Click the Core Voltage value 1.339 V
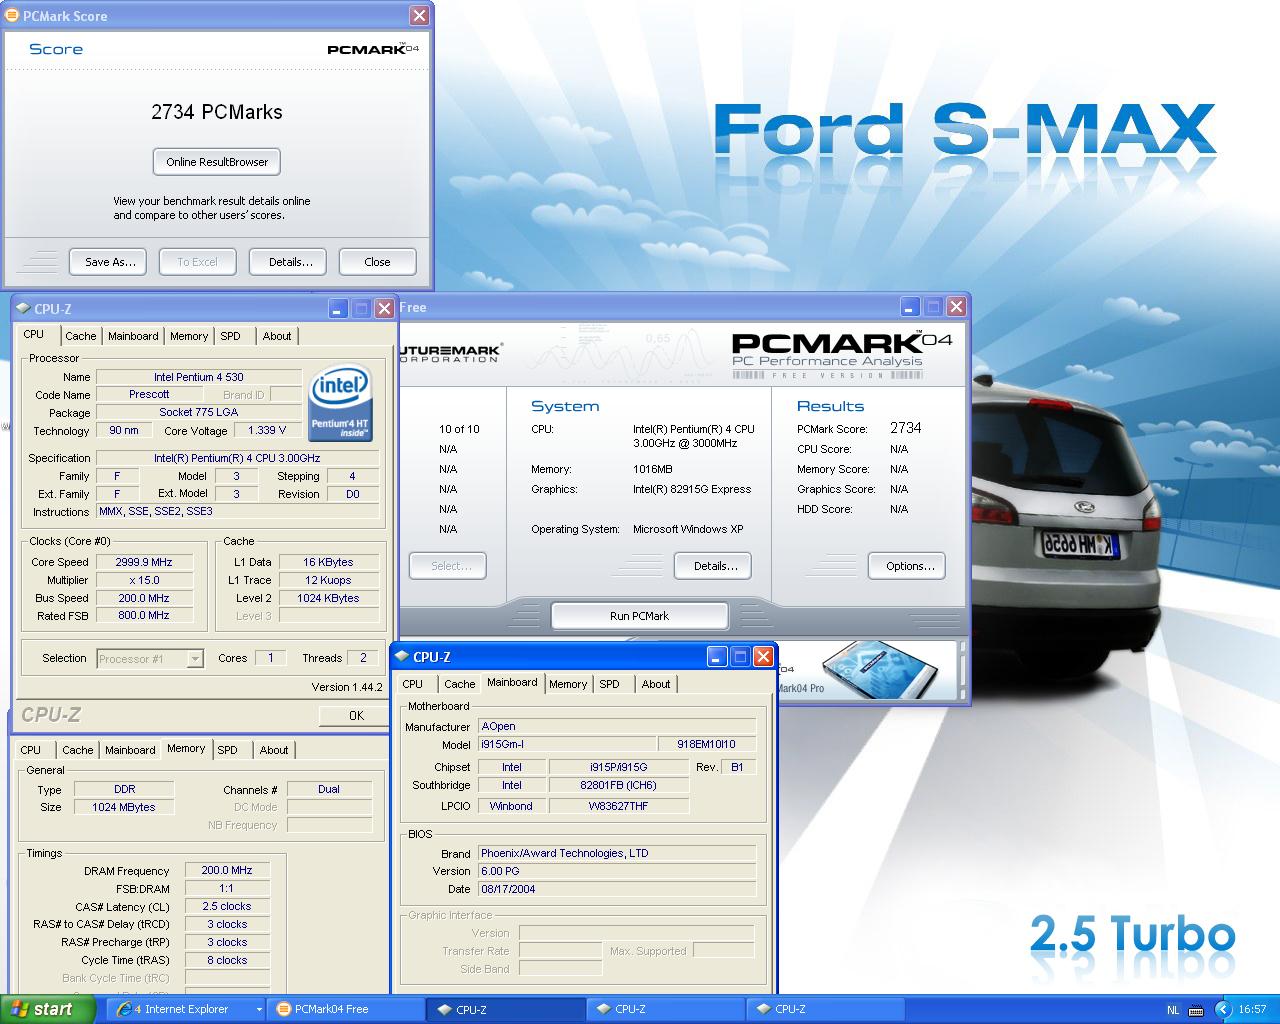This screenshot has width=1280, height=1024. click(x=267, y=430)
